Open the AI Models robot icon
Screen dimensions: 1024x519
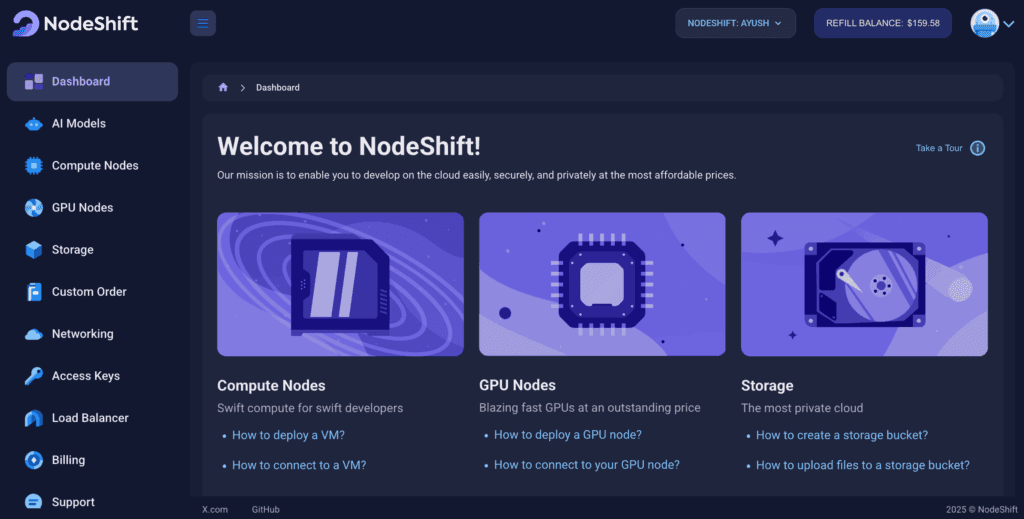coord(34,124)
